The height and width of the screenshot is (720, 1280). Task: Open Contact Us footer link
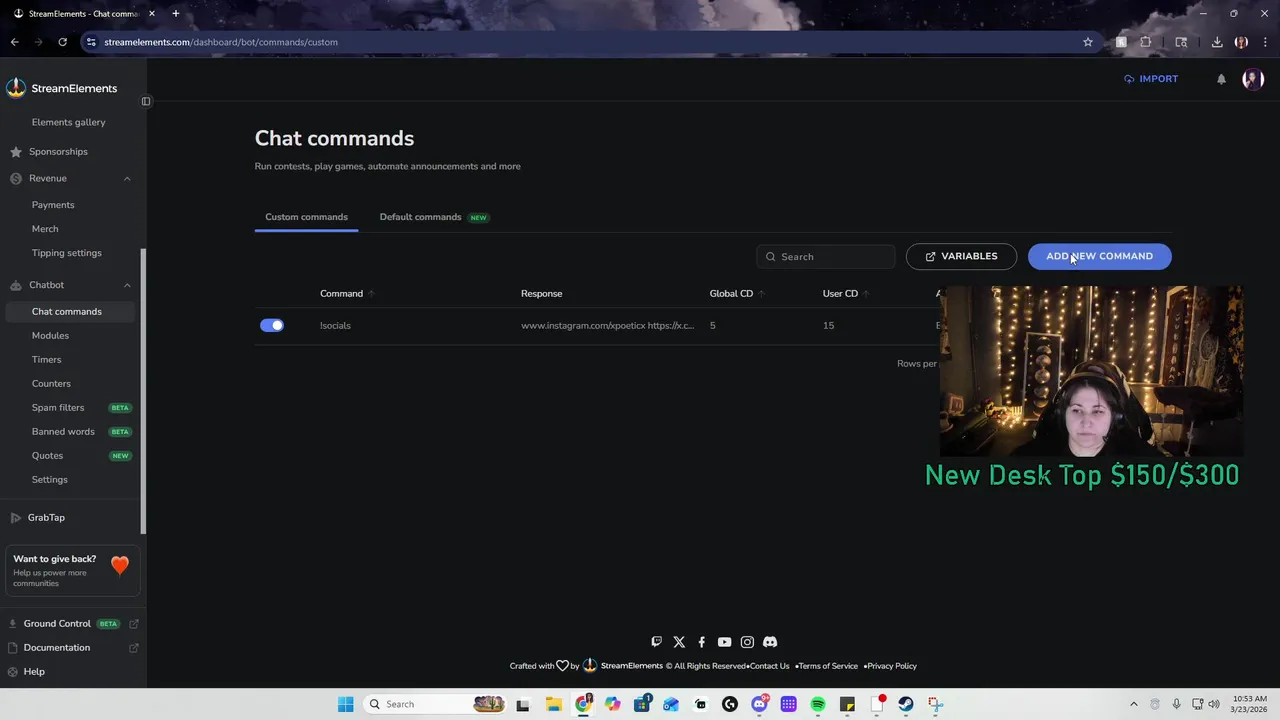[x=770, y=666]
